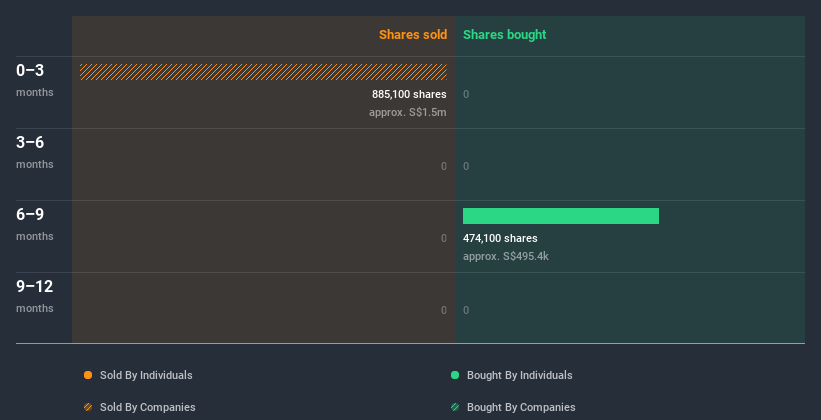Click the striped Bought By Companies legend icon
821x420 pixels.
455,407
